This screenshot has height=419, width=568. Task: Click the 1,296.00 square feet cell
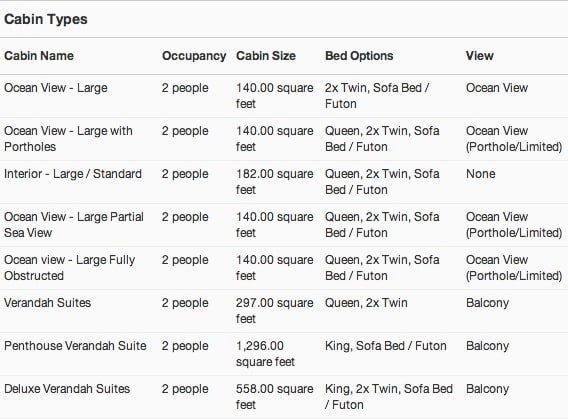click(x=266, y=354)
